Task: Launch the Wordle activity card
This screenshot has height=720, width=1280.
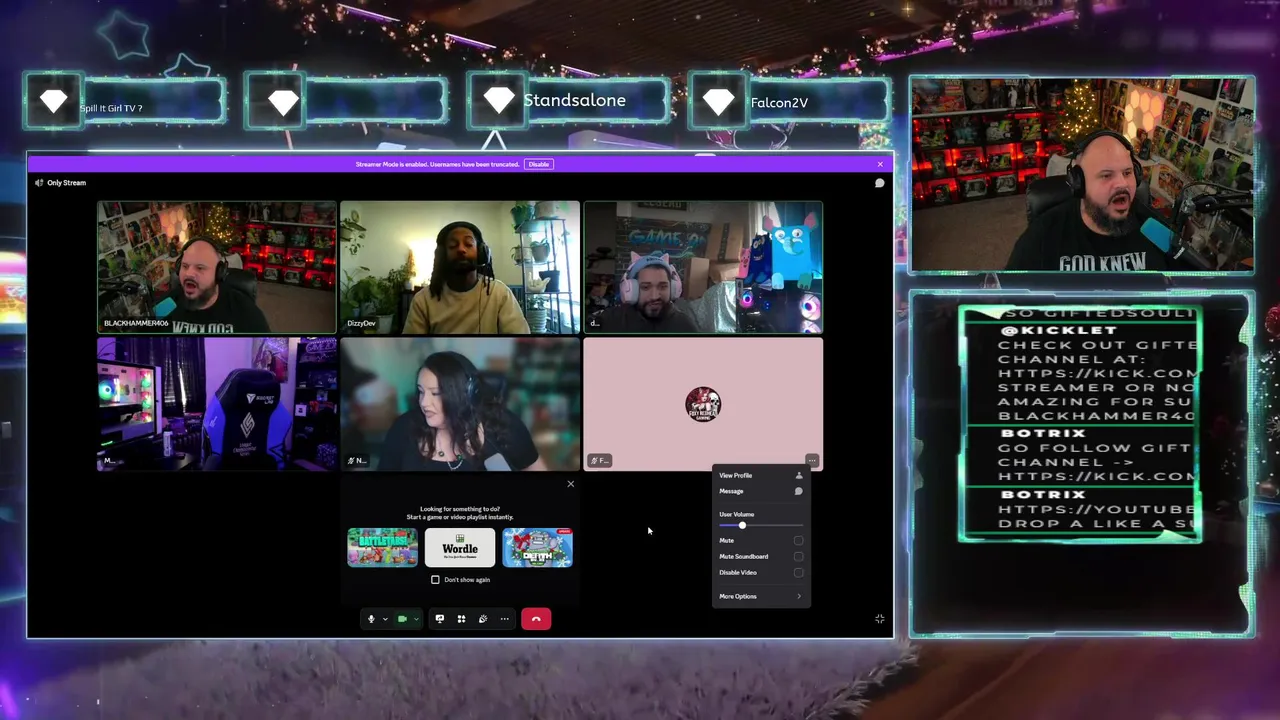Action: [x=460, y=548]
